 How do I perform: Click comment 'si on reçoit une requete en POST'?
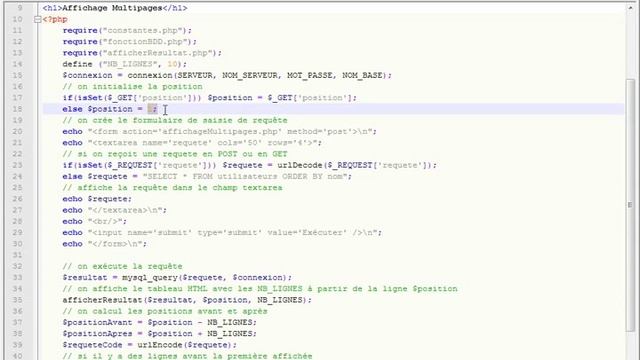[175, 154]
